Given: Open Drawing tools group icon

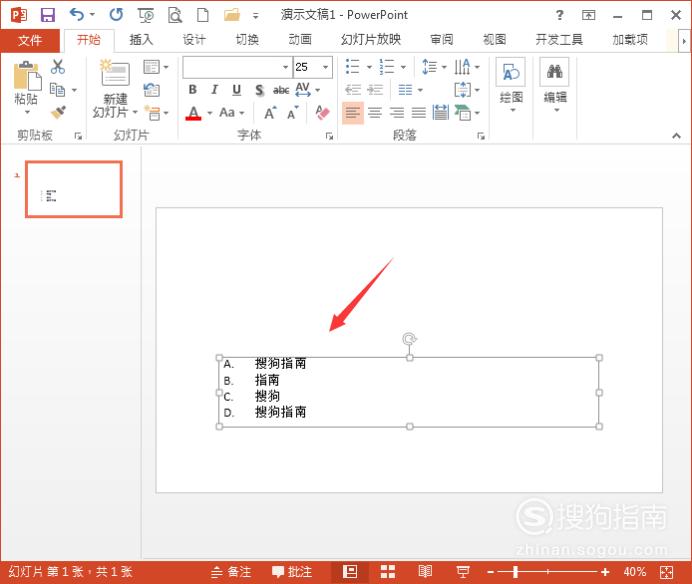Looking at the screenshot, I should [x=511, y=72].
